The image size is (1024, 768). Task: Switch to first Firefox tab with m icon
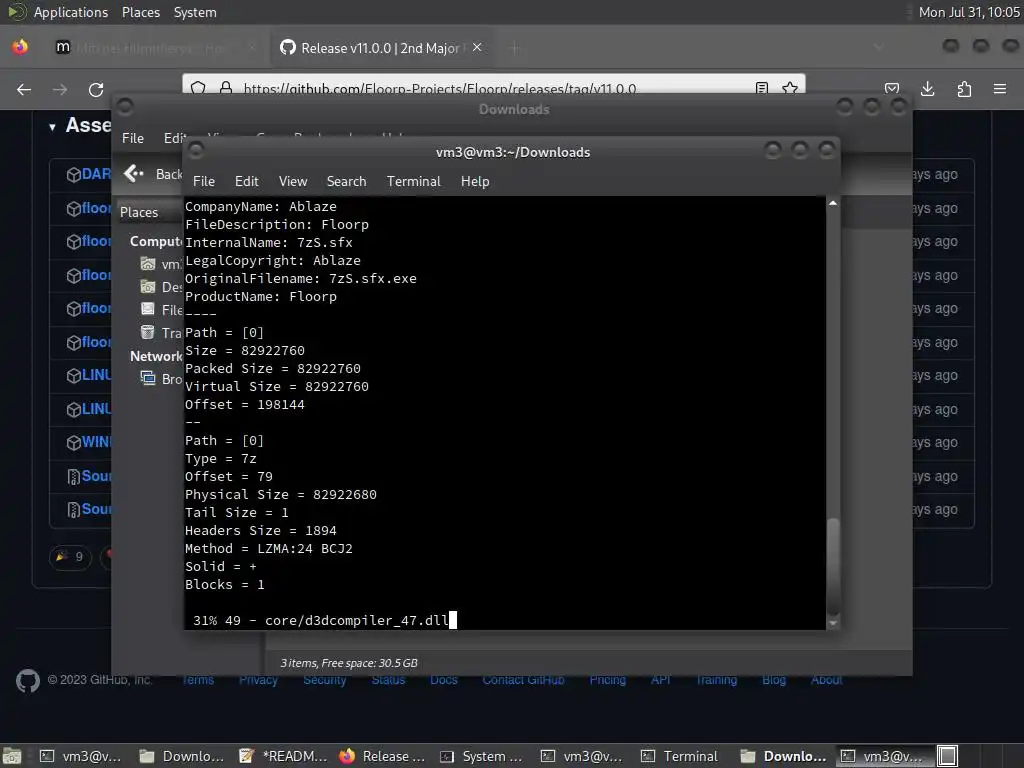point(155,48)
